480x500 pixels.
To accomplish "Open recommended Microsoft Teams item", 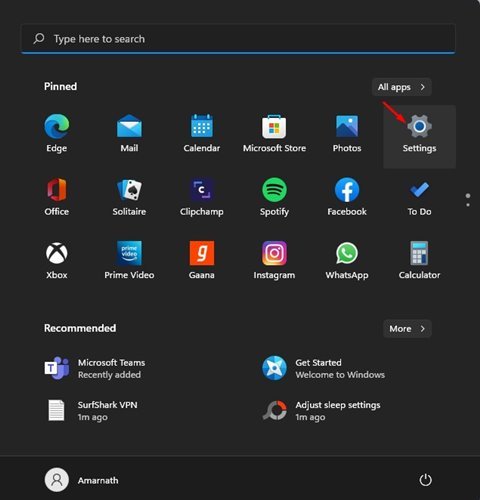I will coord(95,369).
